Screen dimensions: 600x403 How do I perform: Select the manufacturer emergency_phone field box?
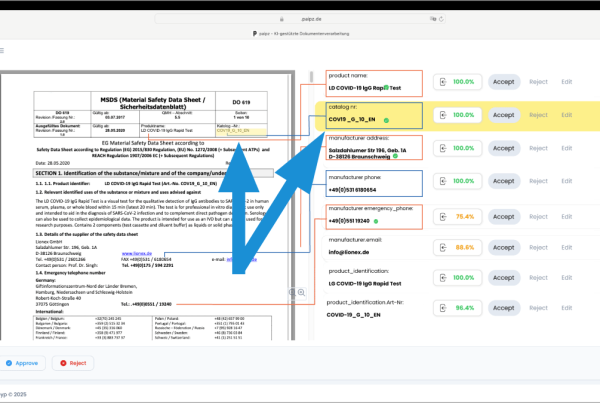pos(374,217)
